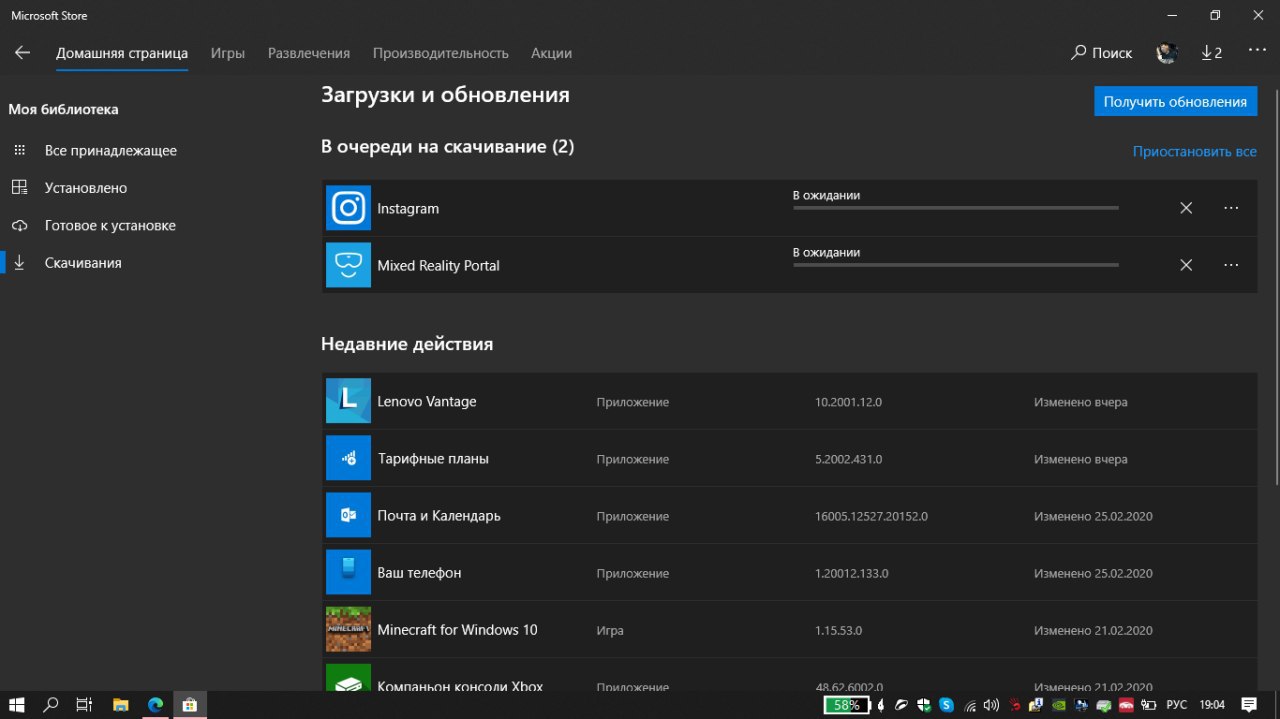Click the 58% battery indicator
This screenshot has width=1280, height=719.
tap(847, 705)
